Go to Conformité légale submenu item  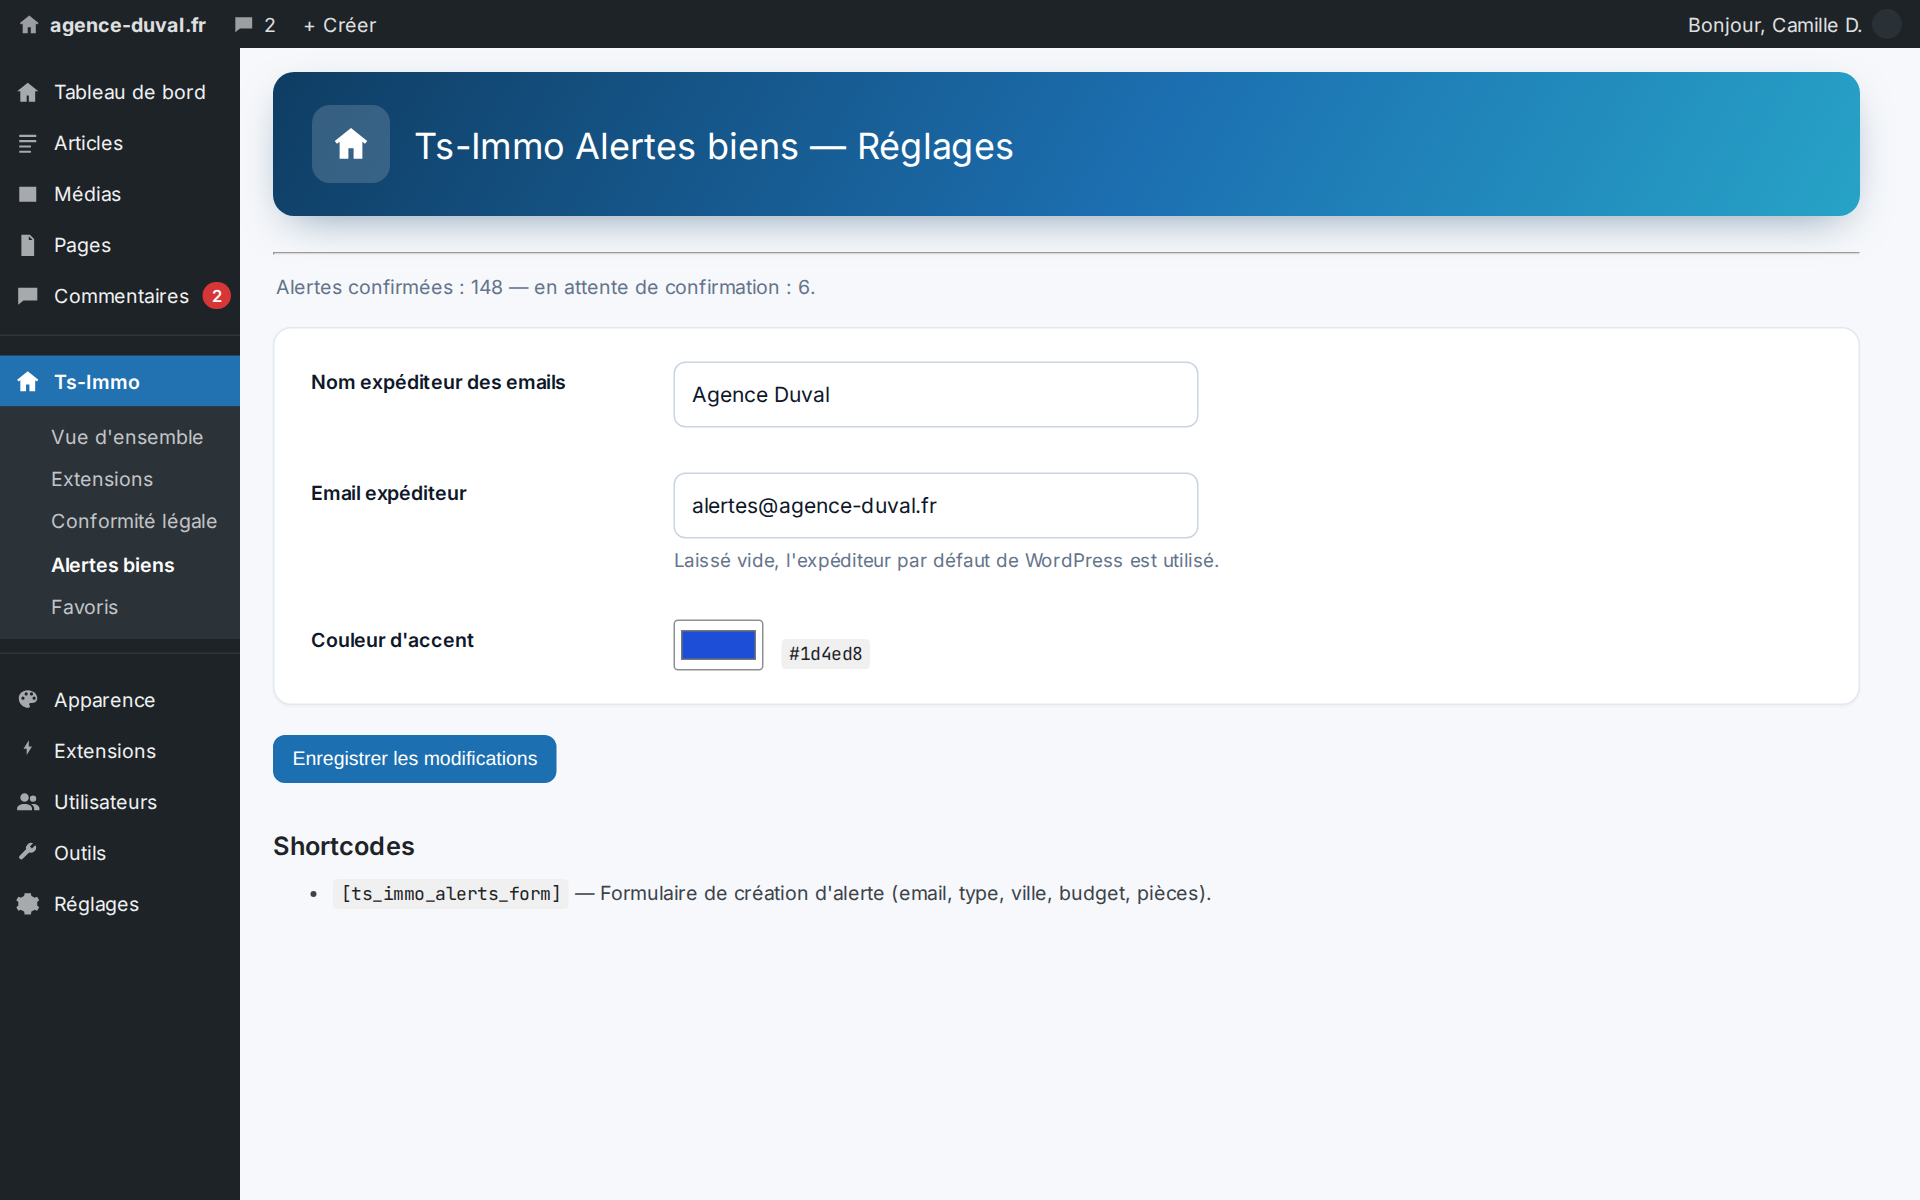134,521
